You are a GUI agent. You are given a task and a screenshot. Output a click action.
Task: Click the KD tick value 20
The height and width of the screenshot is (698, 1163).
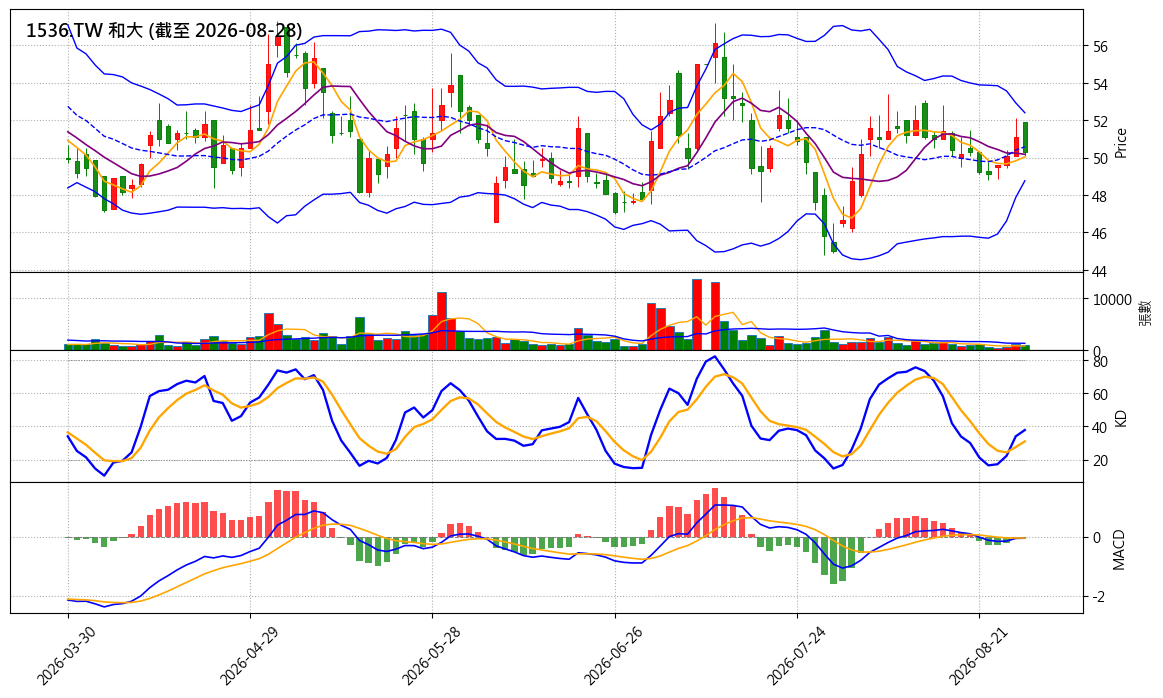[1100, 461]
